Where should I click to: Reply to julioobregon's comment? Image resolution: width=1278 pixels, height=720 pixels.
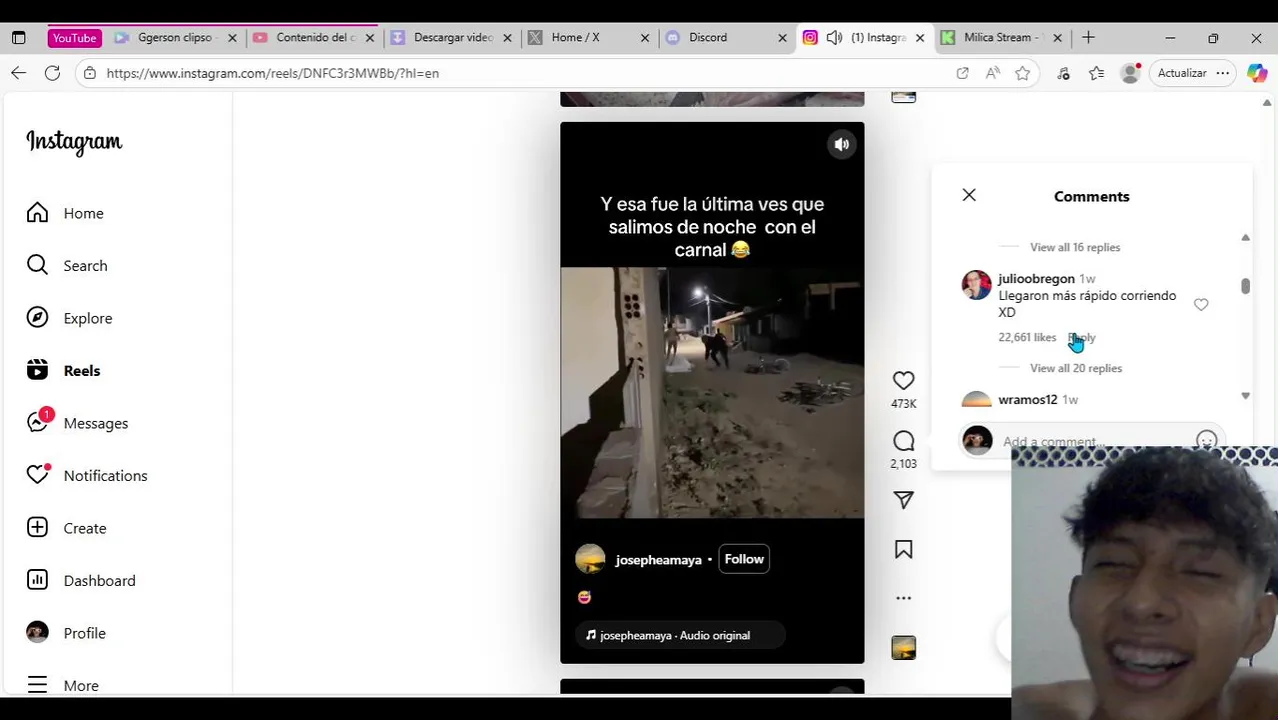(x=1082, y=337)
